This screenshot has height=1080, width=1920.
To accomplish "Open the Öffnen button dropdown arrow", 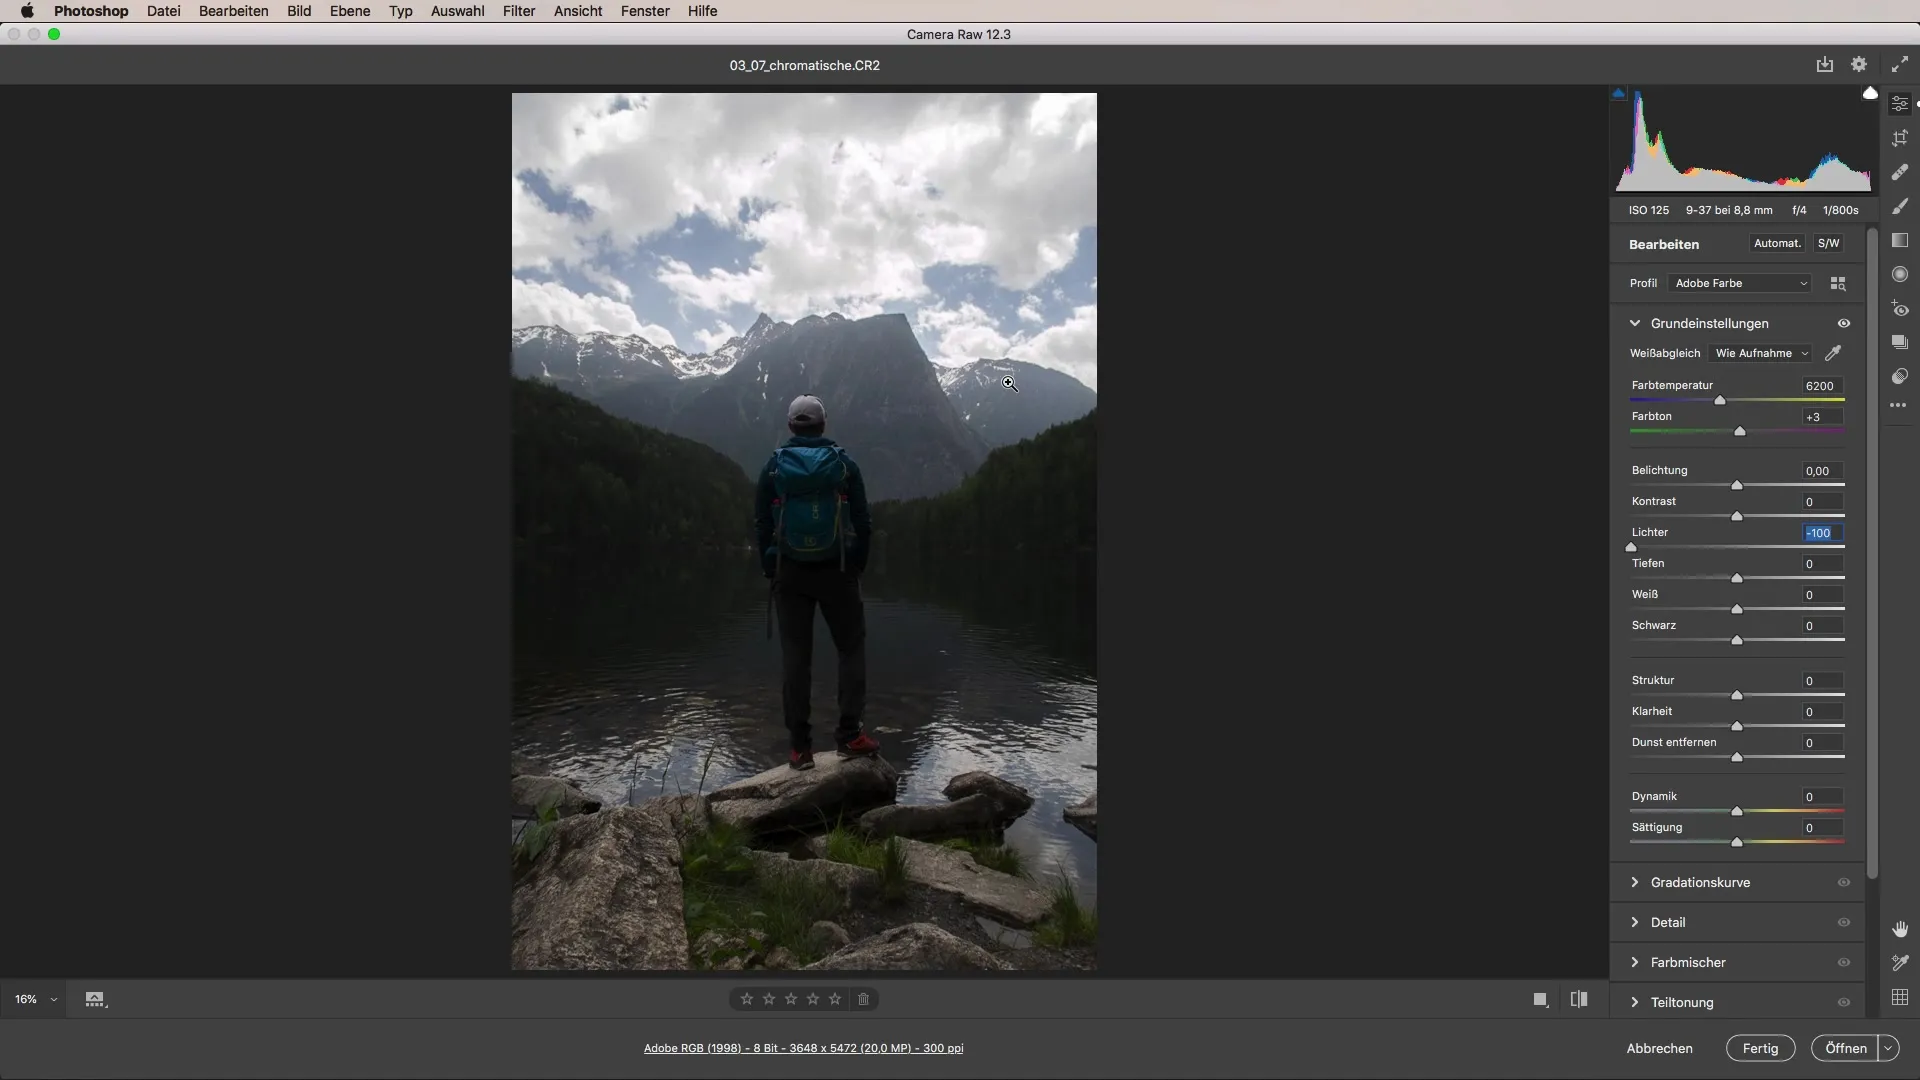I will [1888, 1048].
